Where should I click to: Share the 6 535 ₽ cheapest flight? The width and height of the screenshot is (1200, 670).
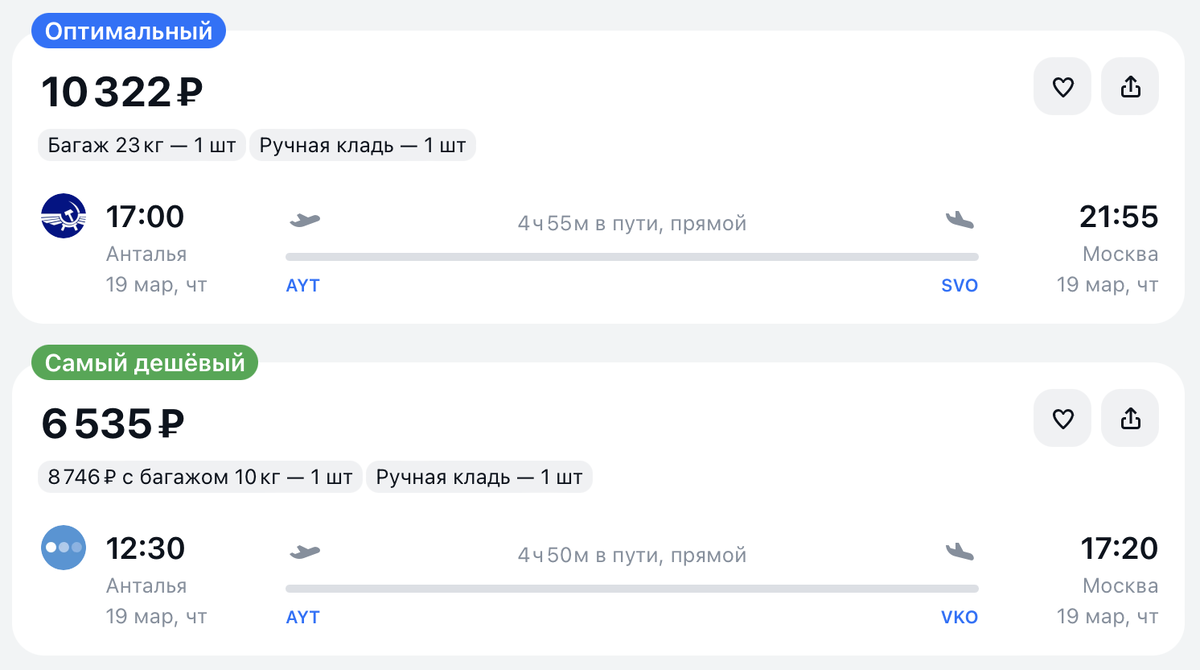coord(1130,418)
